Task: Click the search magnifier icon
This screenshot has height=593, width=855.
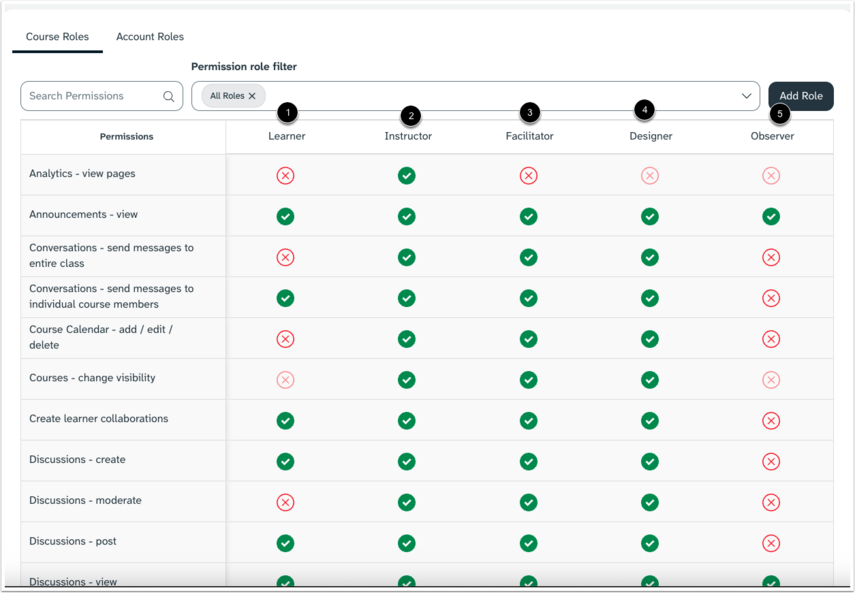Action: pyautogui.click(x=168, y=95)
